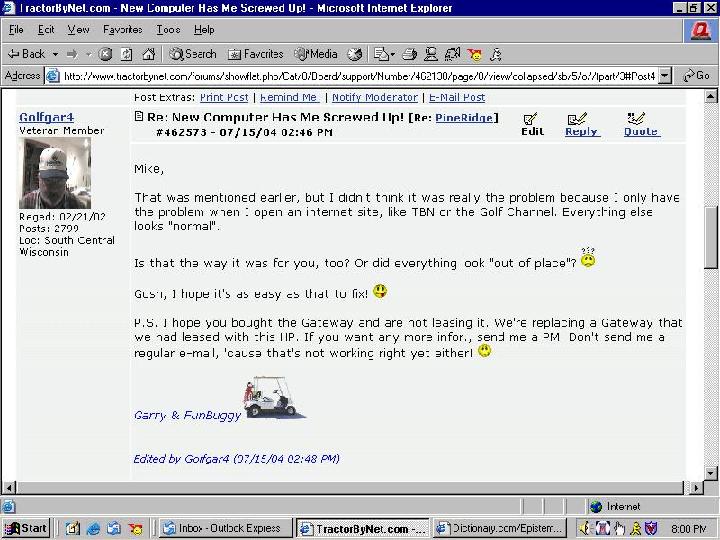Image resolution: width=720 pixels, height=540 pixels.
Task: Click the Golfgar4 avatar photo
Action: coord(55,173)
